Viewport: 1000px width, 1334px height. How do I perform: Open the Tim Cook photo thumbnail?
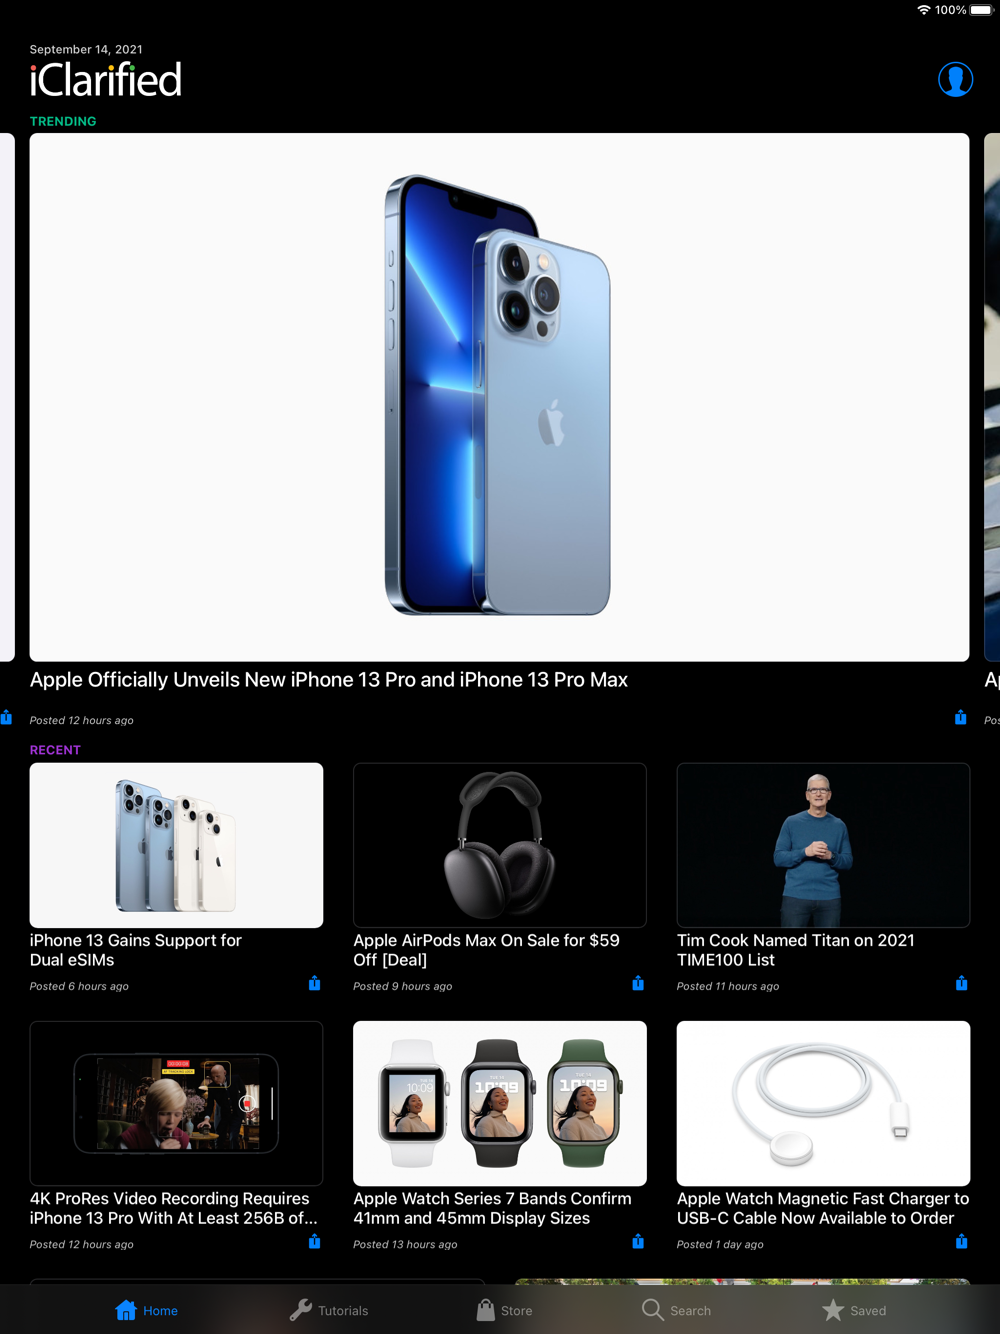coord(823,845)
